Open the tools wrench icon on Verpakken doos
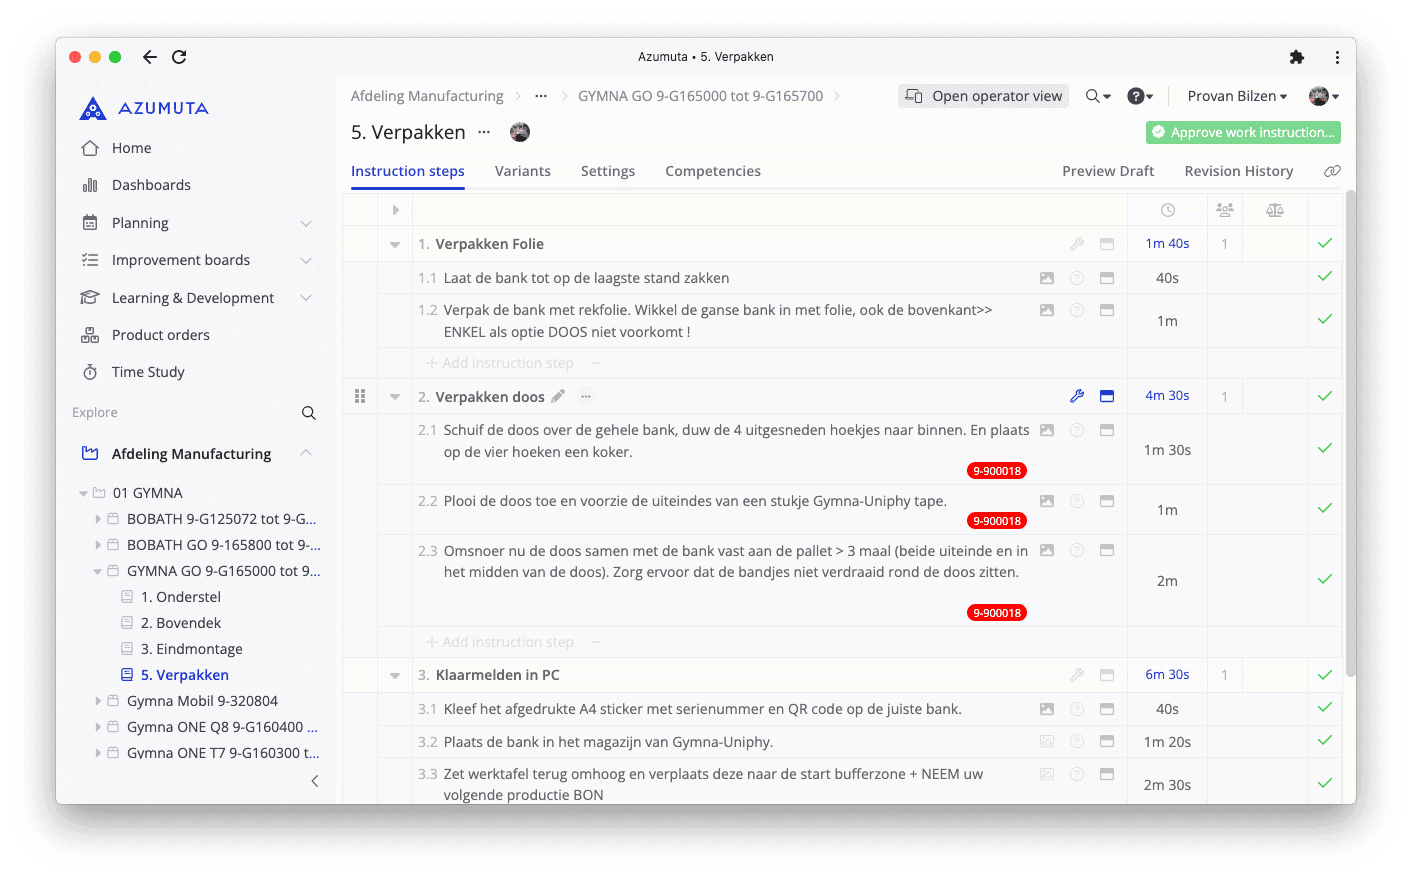Image resolution: width=1412 pixels, height=878 pixels. pos(1077,396)
